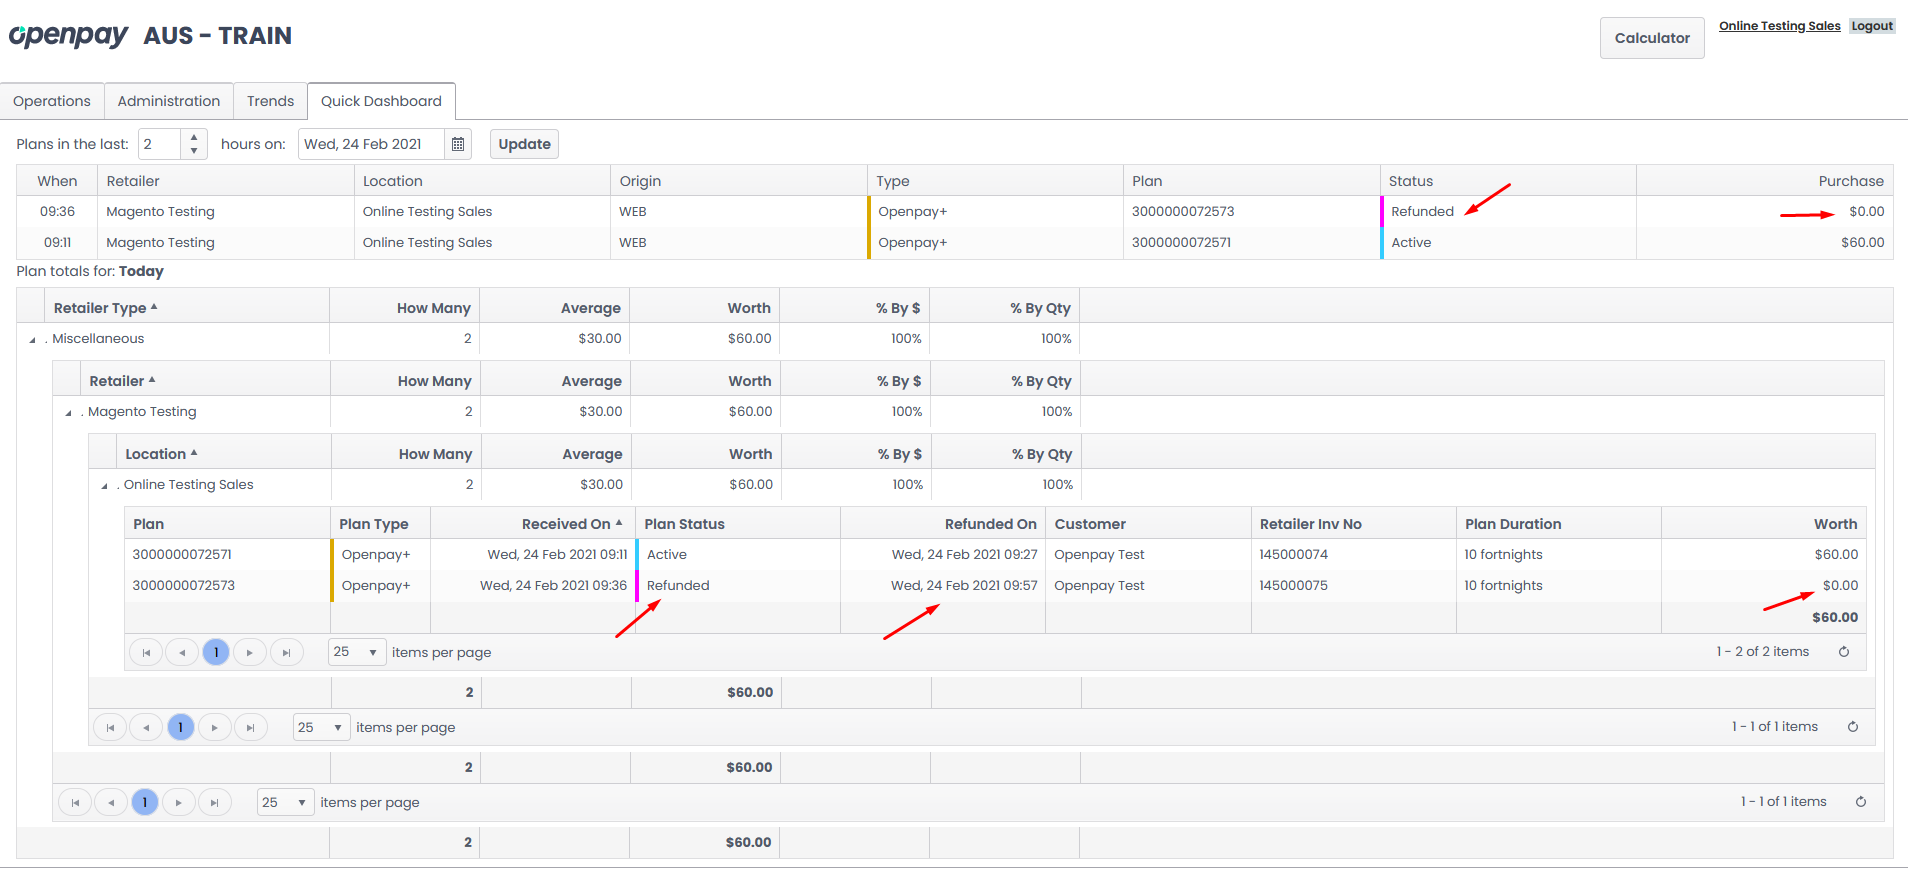Image resolution: width=1908 pixels, height=871 pixels.
Task: Collapse the Miscellaneous retailer type row
Action: tap(32, 340)
